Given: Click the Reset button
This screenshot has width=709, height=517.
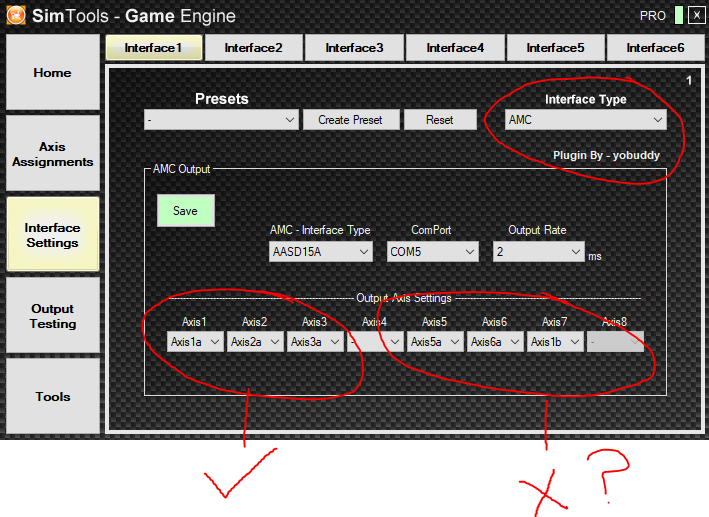Looking at the screenshot, I should click(x=440, y=120).
